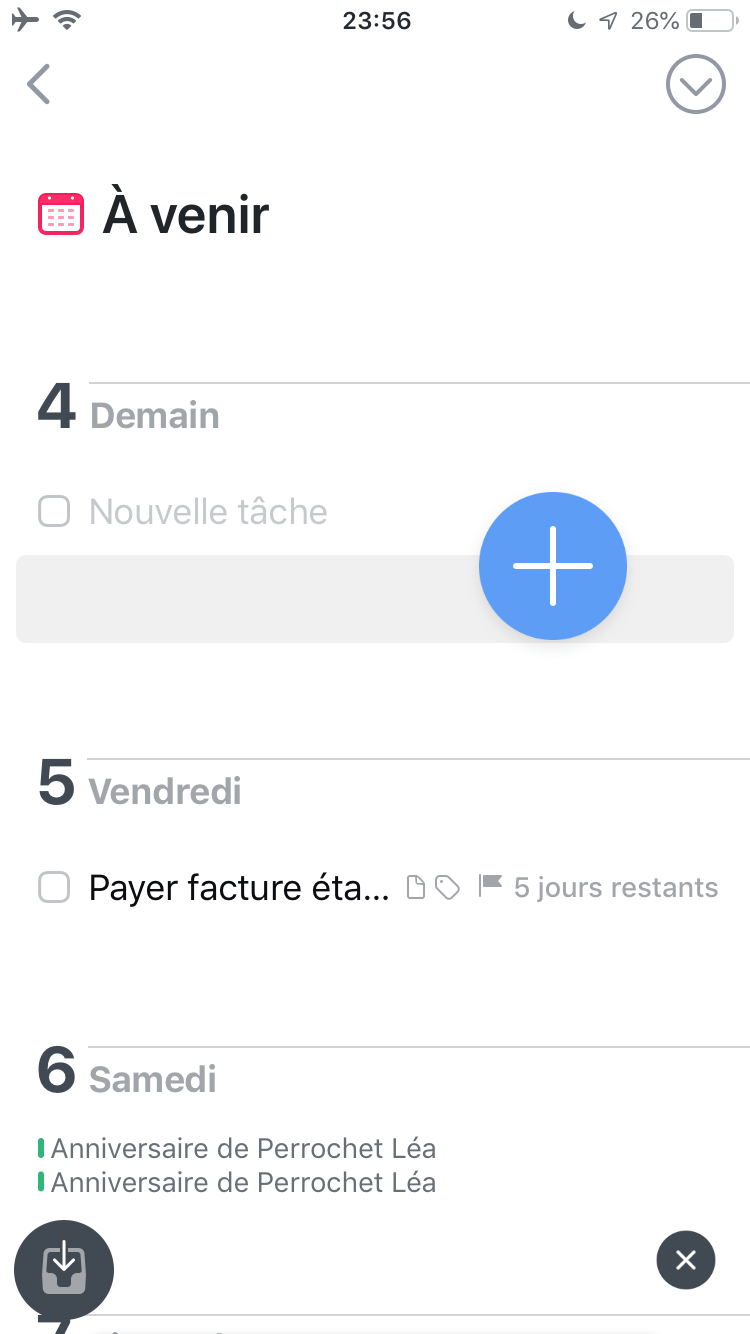
Task: Mark Payer facture éta... as complete
Action: [x=54, y=887]
